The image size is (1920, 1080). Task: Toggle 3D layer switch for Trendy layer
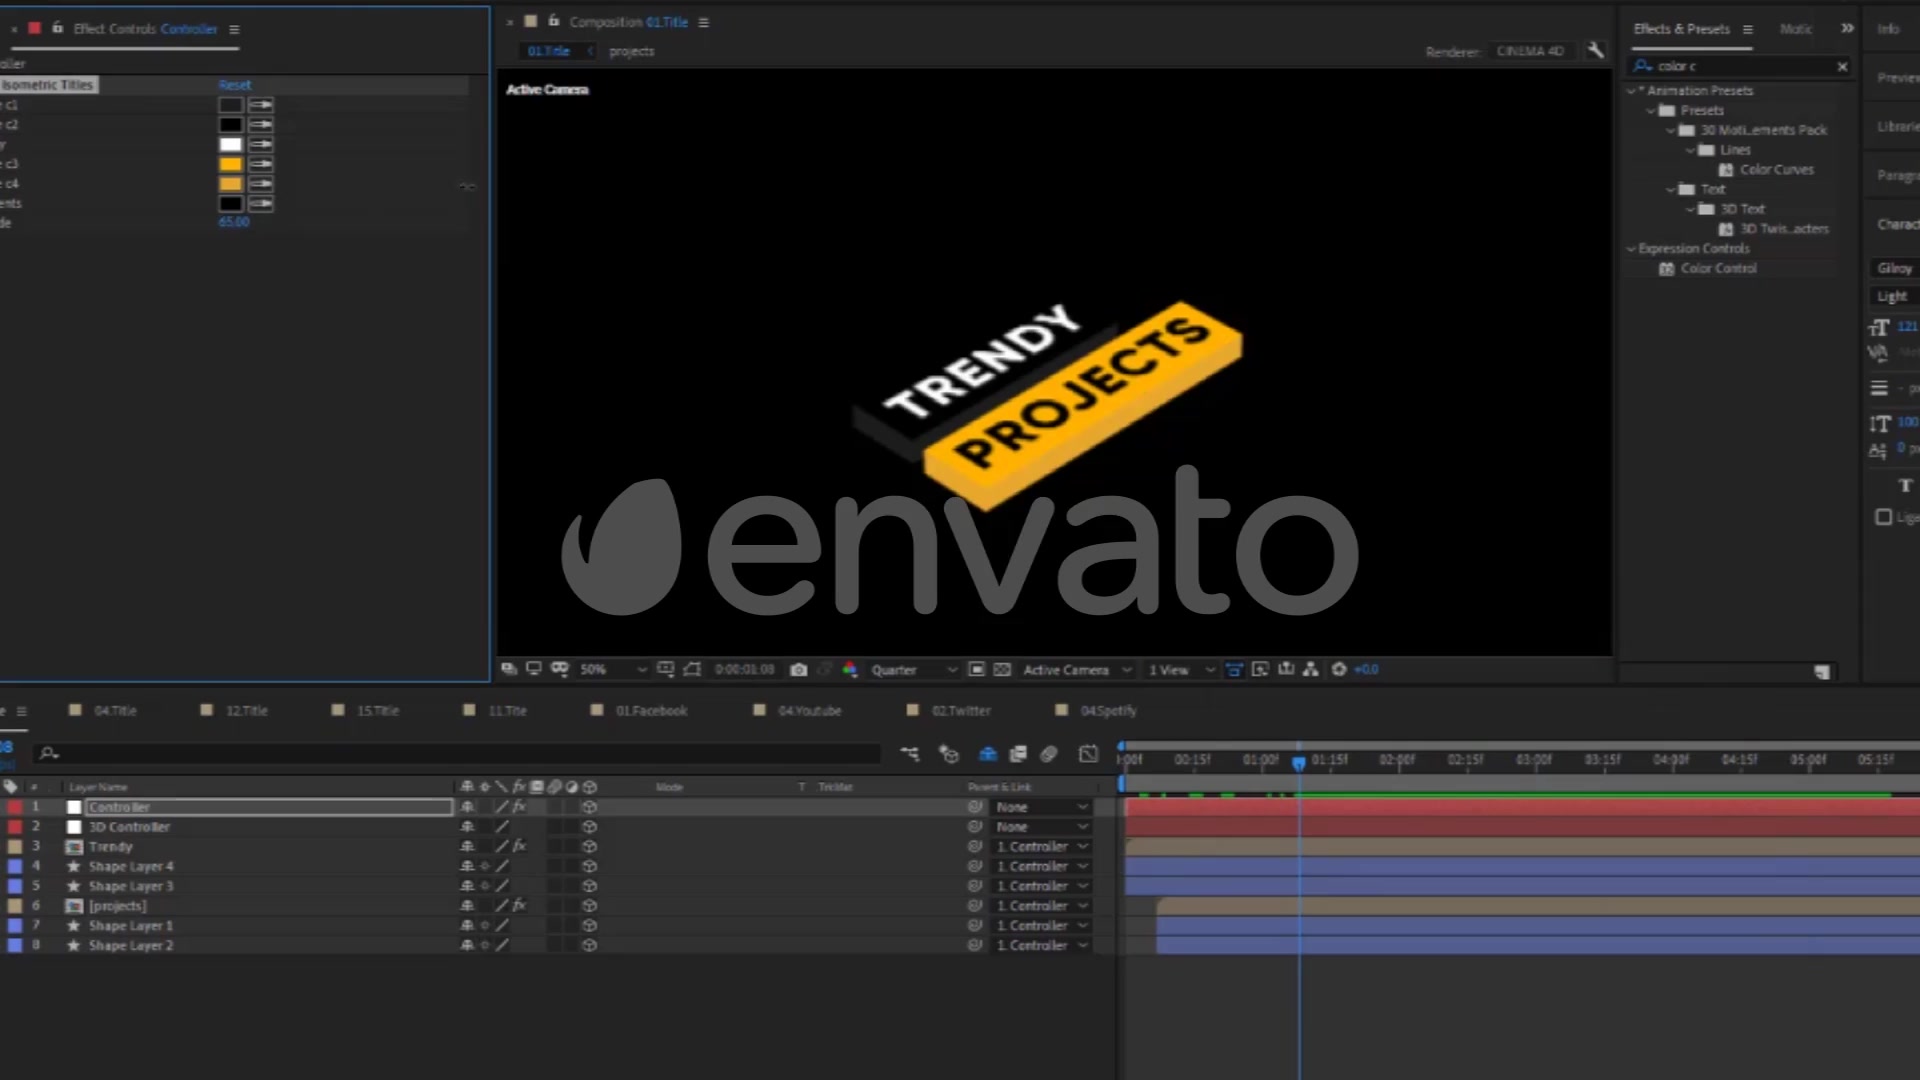pyautogui.click(x=590, y=847)
